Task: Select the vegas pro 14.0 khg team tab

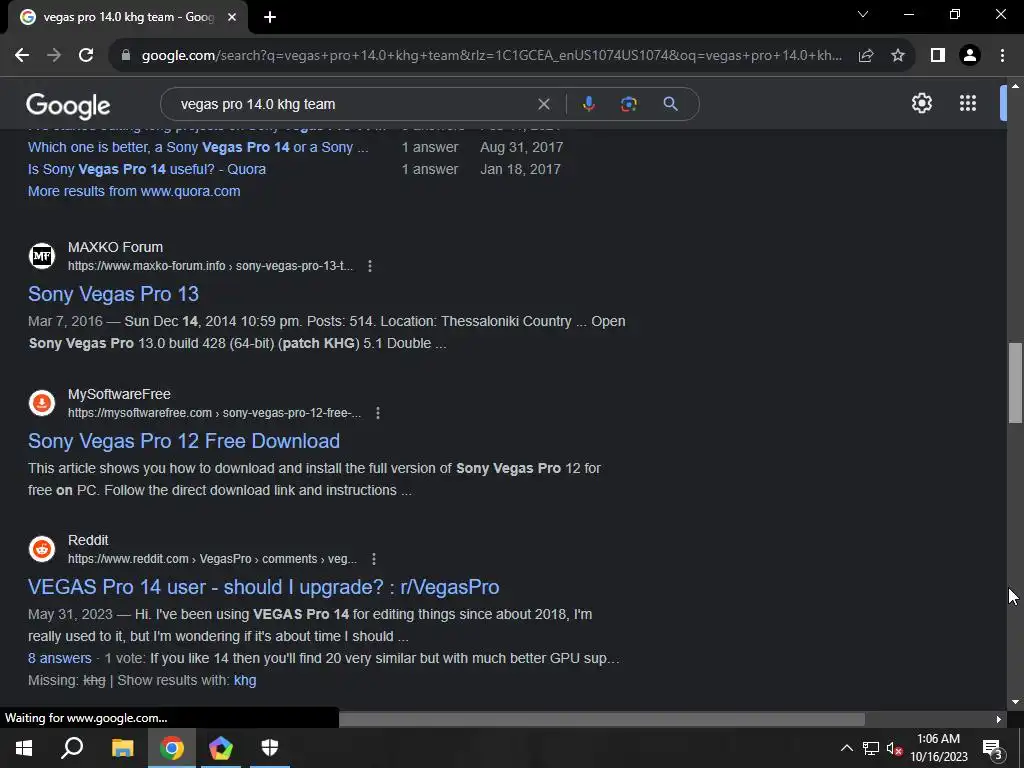Action: point(128,17)
